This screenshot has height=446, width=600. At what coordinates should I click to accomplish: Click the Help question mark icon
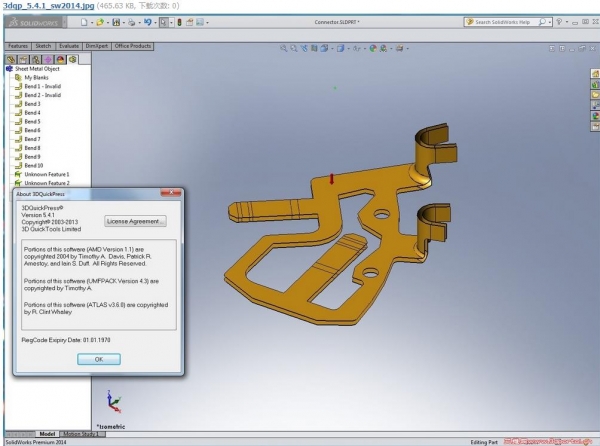pos(559,22)
